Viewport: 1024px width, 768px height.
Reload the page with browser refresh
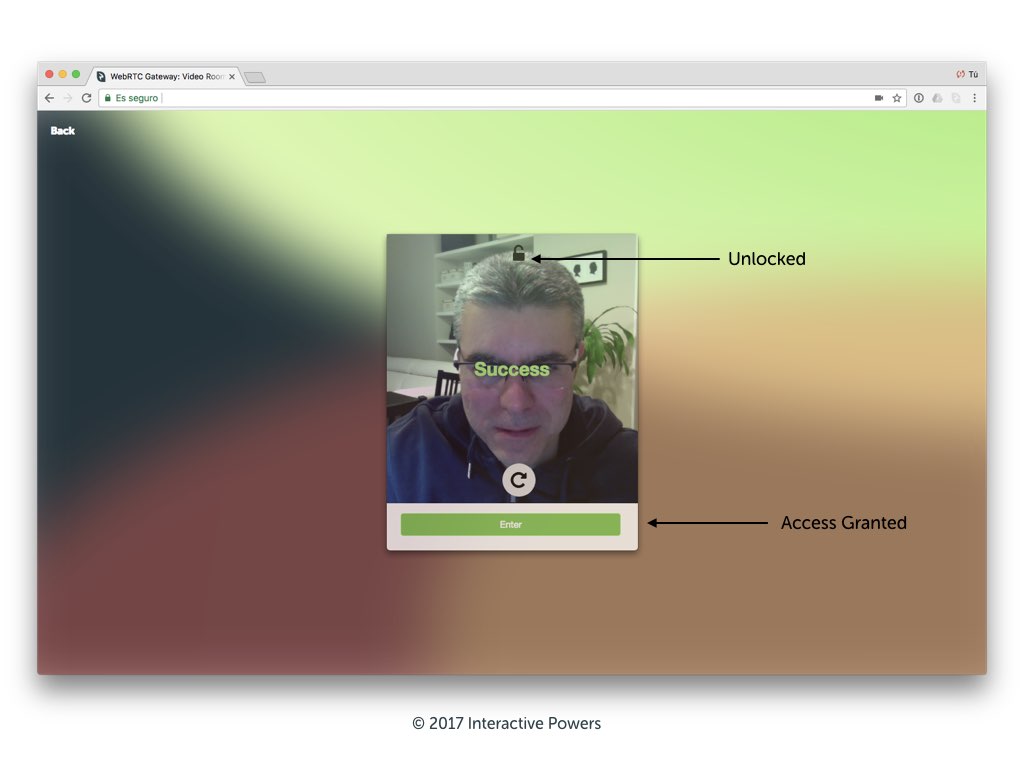pos(87,98)
